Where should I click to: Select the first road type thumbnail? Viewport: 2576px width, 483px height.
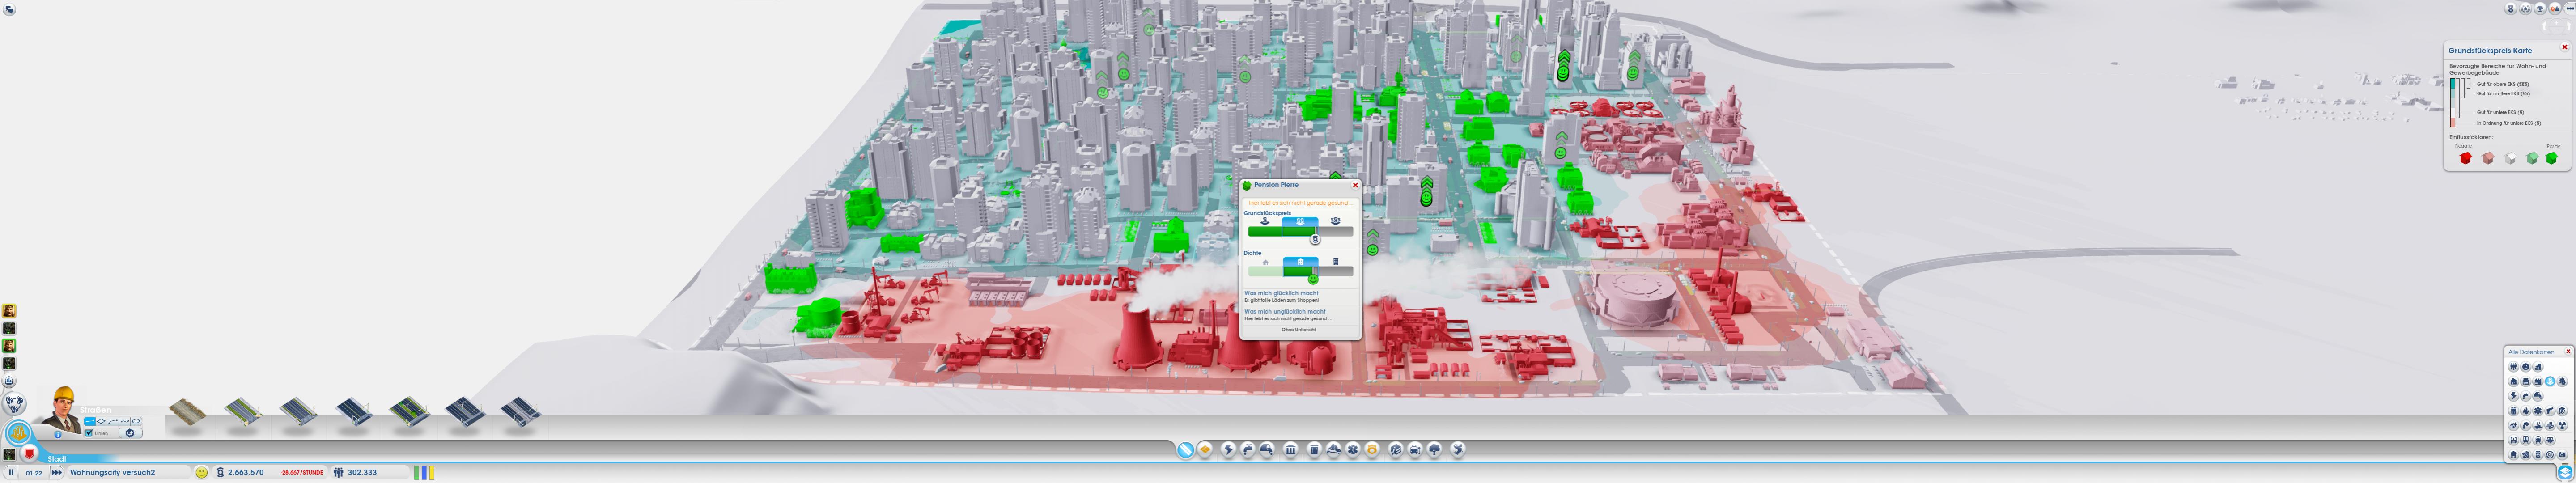(187, 412)
